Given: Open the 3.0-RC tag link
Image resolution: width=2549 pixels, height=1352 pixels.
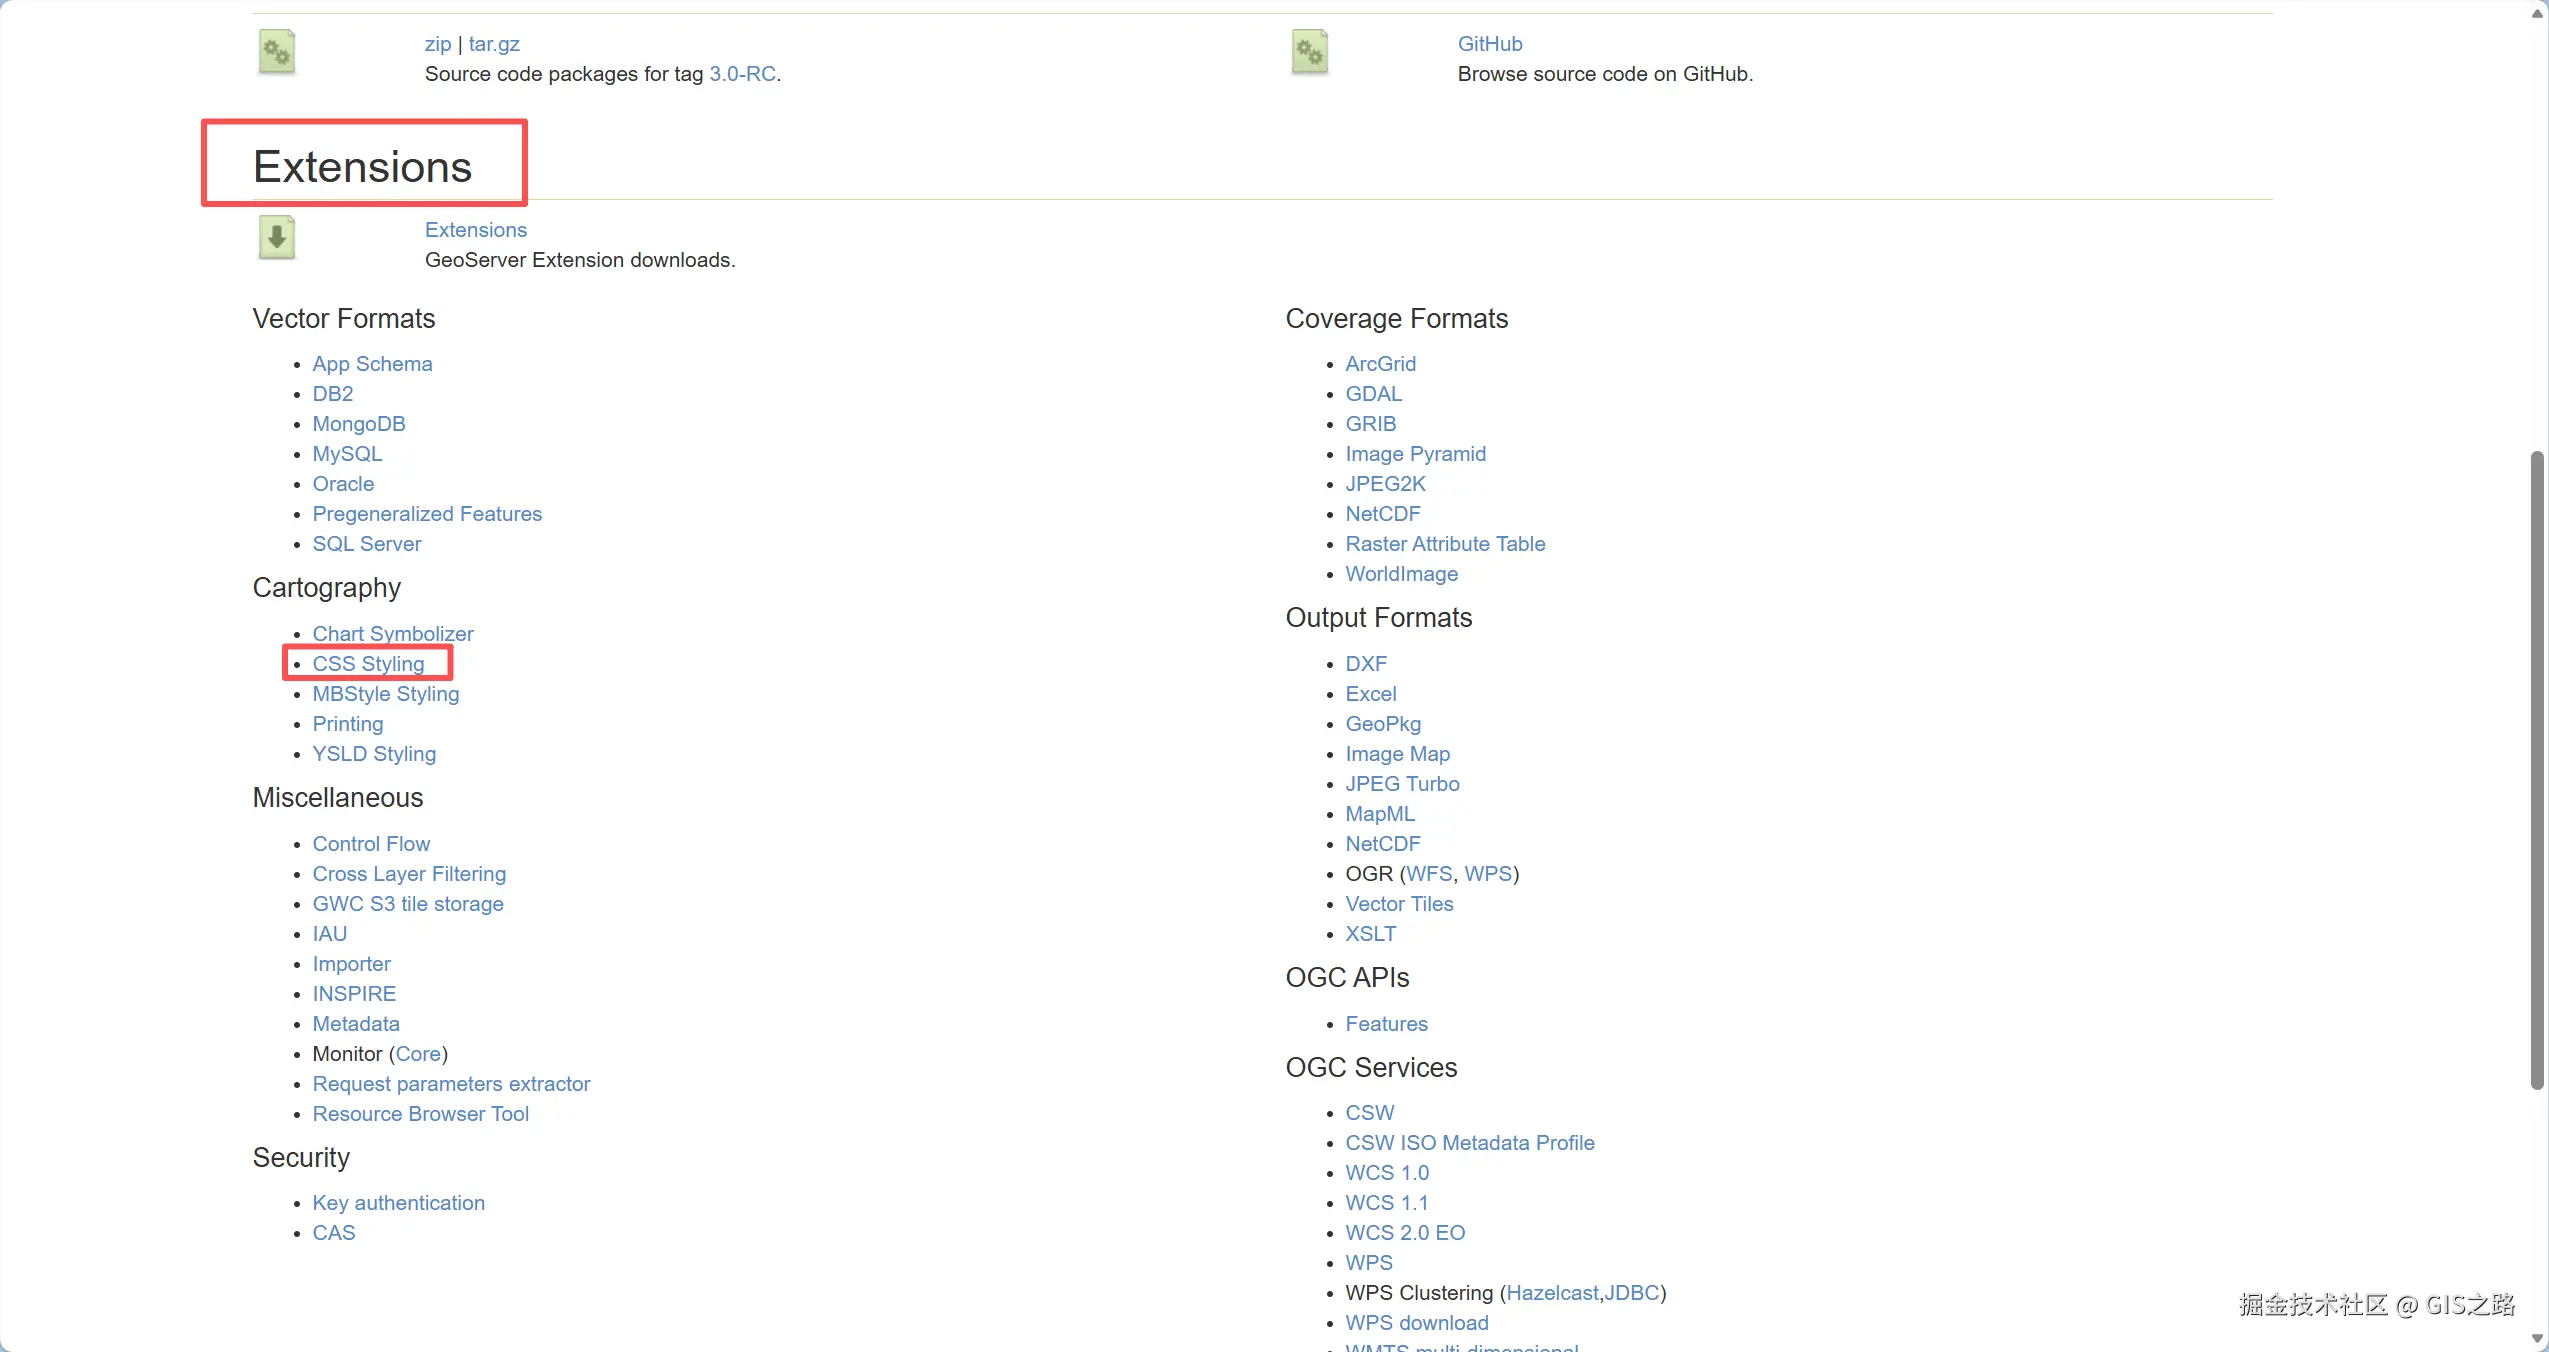Looking at the screenshot, I should tap(742, 74).
